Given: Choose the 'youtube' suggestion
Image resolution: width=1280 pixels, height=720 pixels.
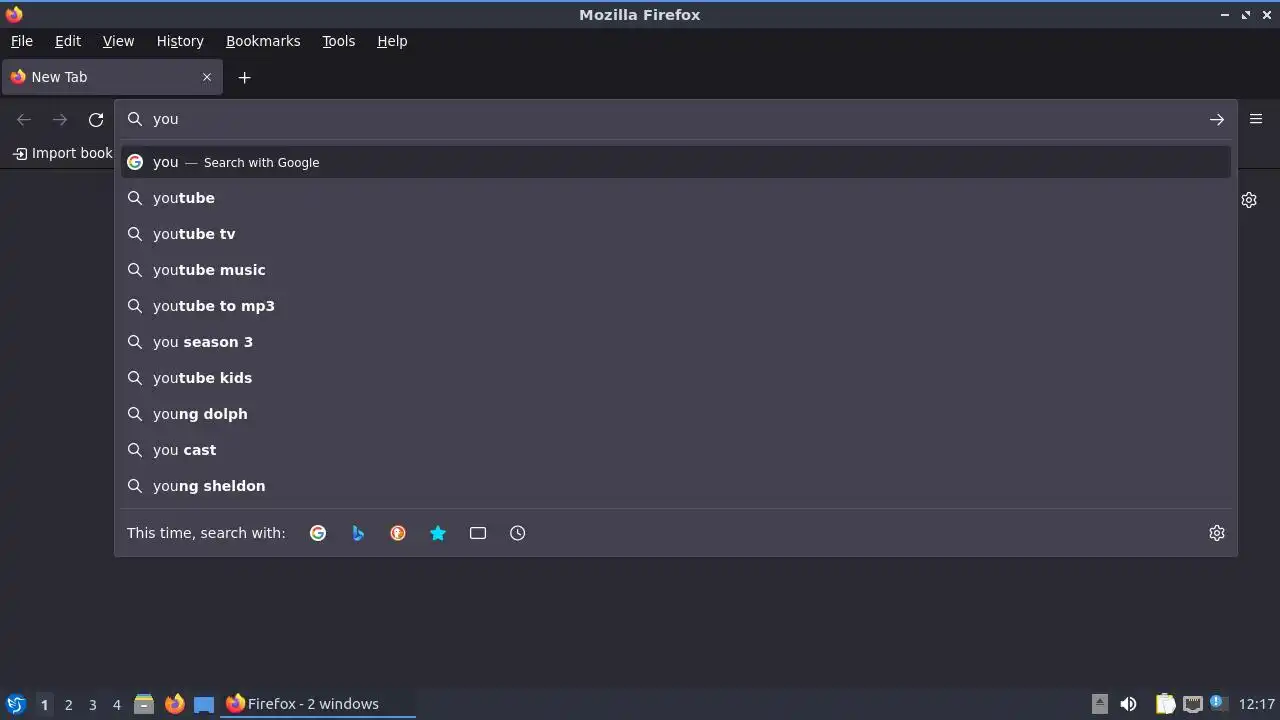Looking at the screenshot, I should point(676,198).
